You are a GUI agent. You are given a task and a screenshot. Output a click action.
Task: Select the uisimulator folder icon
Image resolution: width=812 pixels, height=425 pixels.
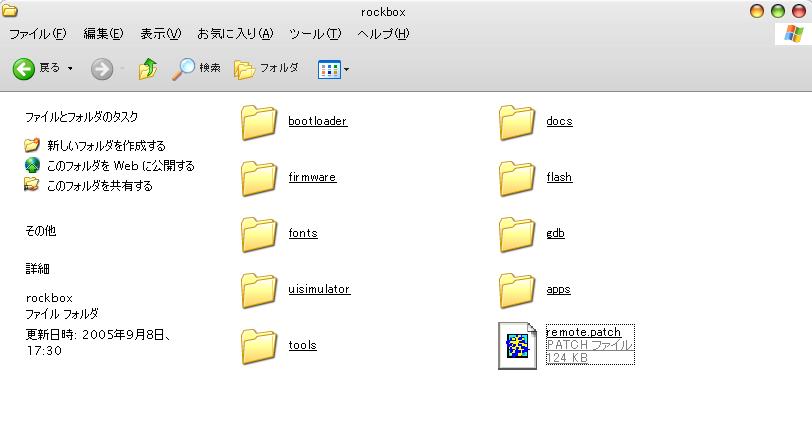coord(258,290)
